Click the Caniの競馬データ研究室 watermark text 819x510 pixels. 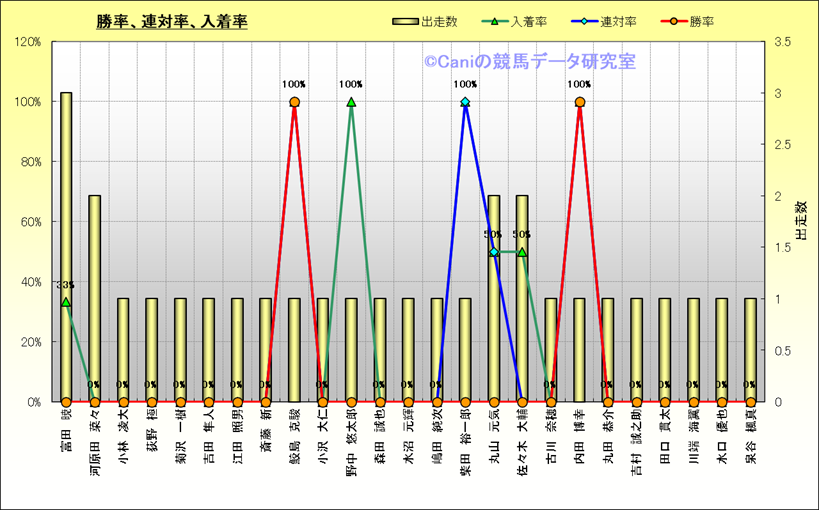click(529, 62)
